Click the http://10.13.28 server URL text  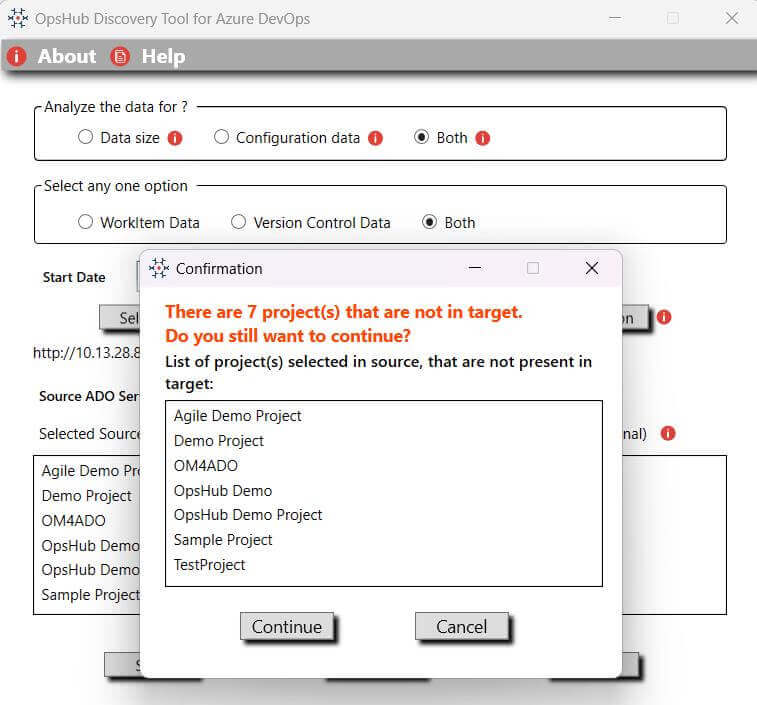click(x=86, y=353)
